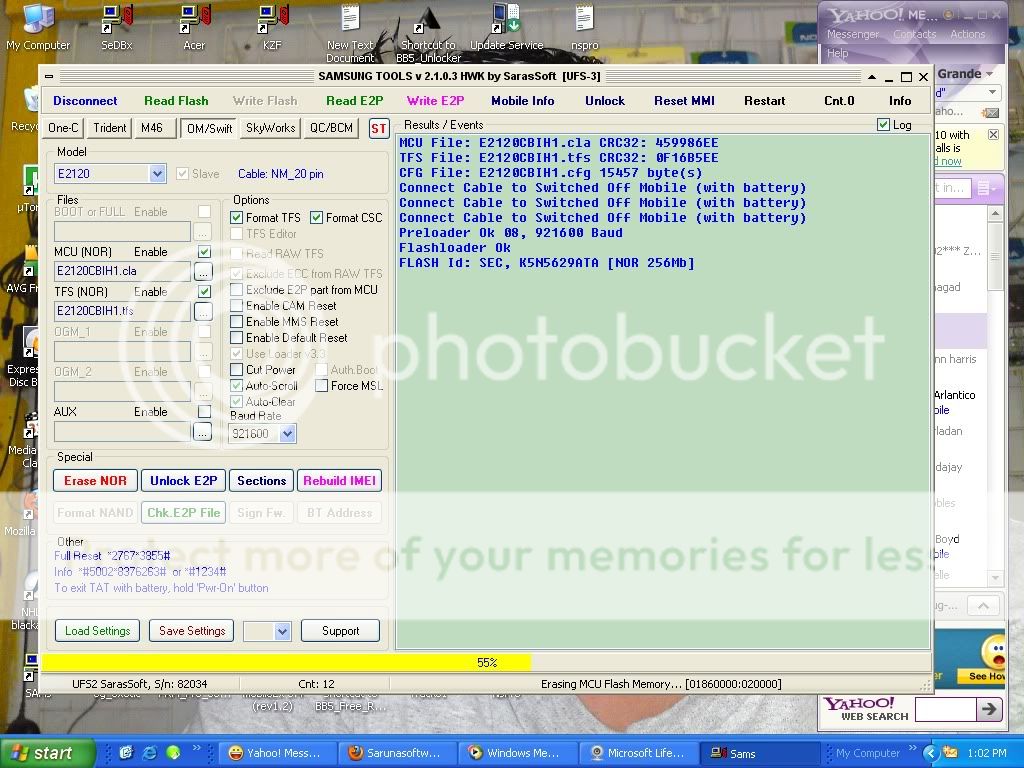Open Acer desktop shortcut
This screenshot has width=1024, height=768.
pos(194,26)
